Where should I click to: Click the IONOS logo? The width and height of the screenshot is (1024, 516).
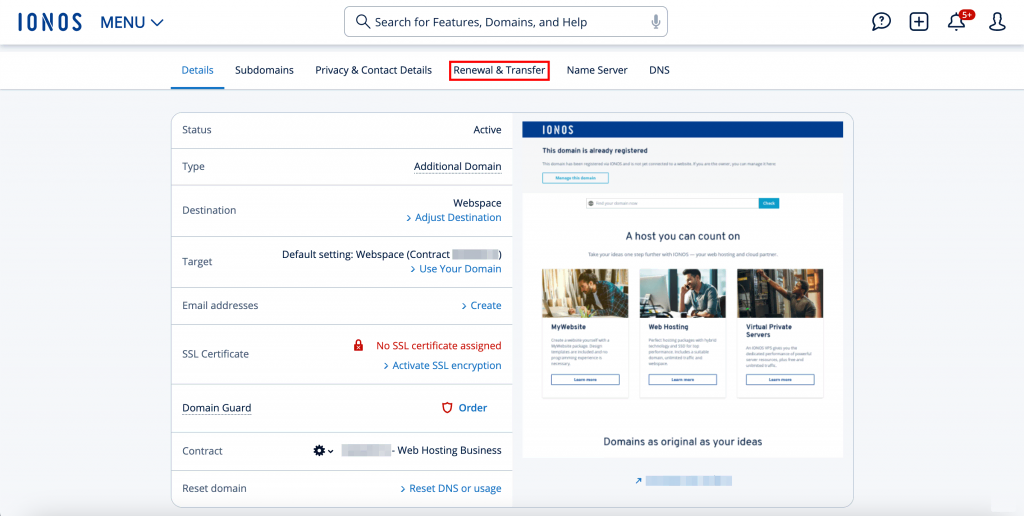coord(50,22)
